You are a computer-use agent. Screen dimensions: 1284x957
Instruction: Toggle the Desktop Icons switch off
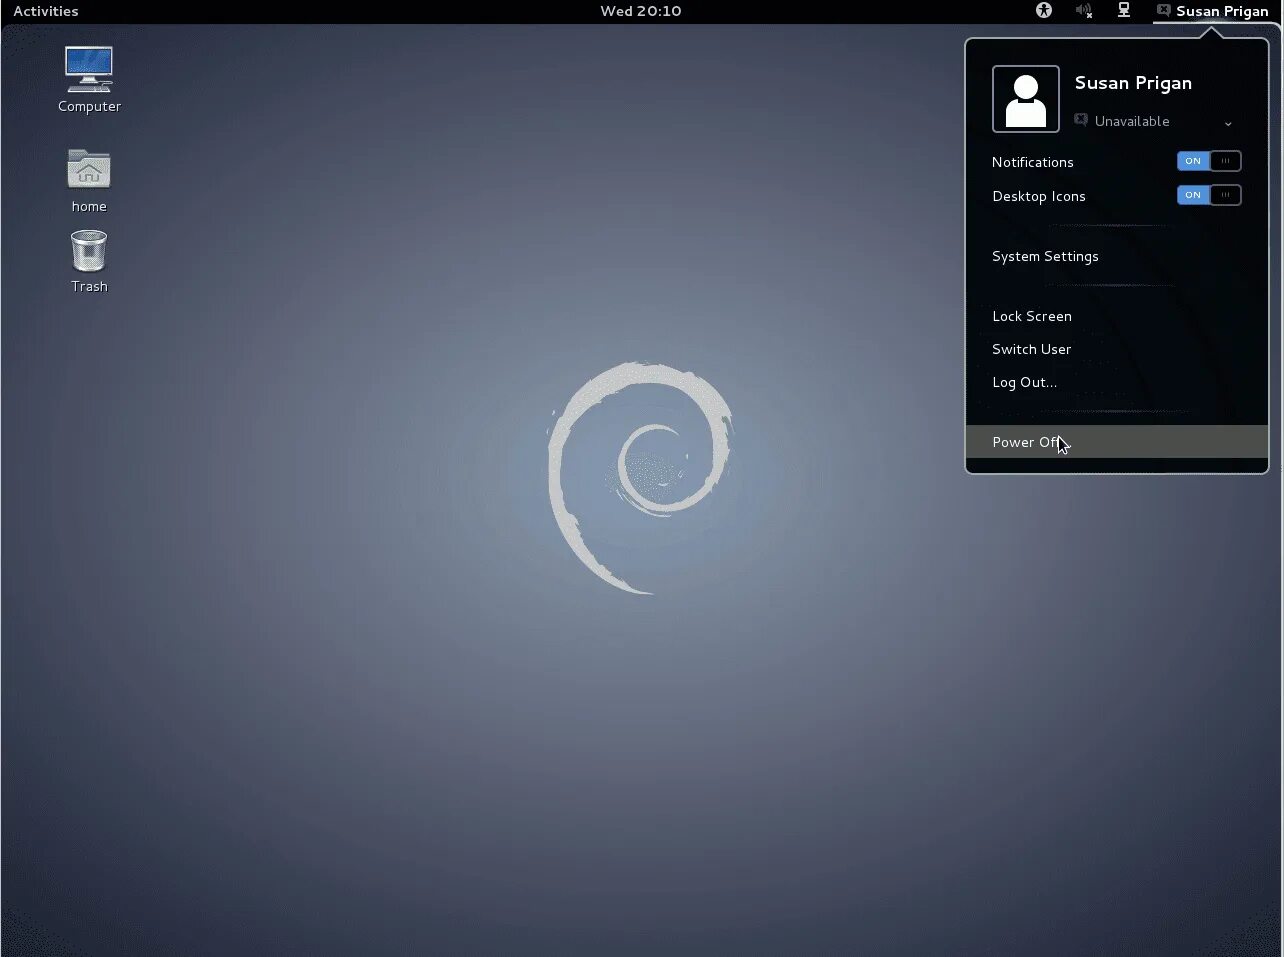coord(1209,195)
